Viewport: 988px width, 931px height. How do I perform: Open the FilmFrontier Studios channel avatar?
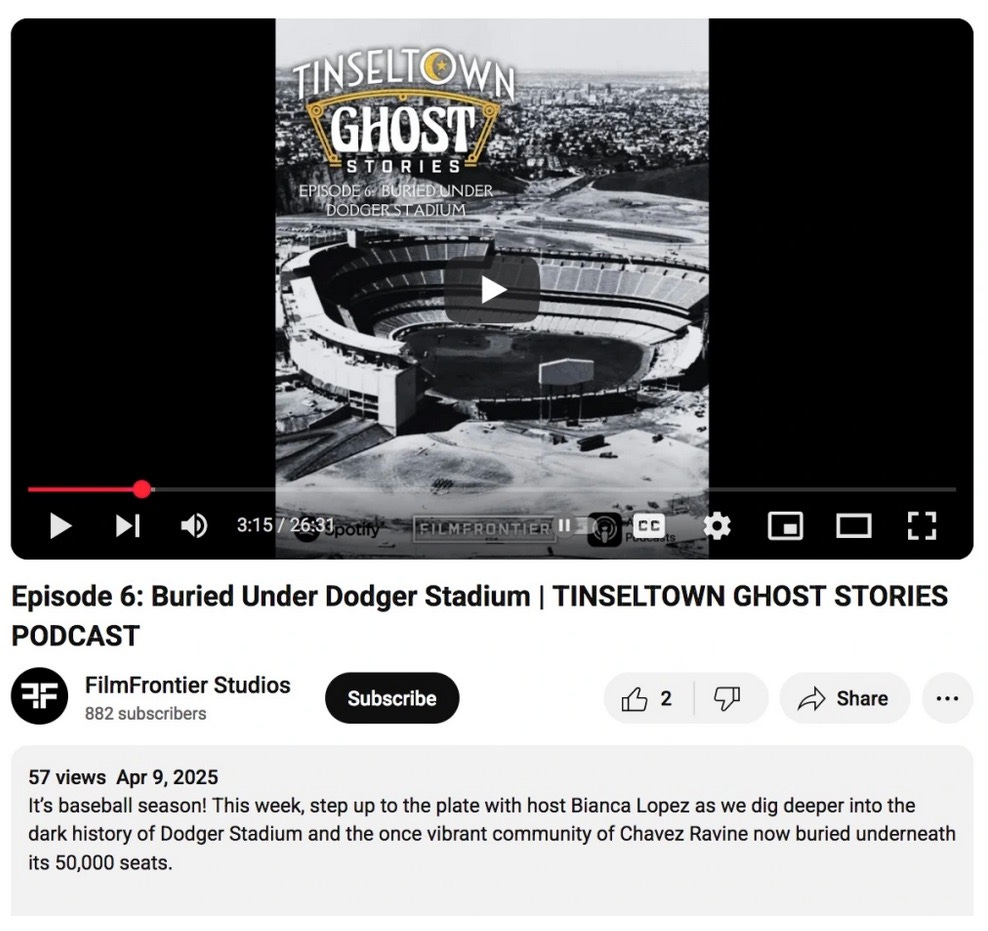click(x=40, y=696)
